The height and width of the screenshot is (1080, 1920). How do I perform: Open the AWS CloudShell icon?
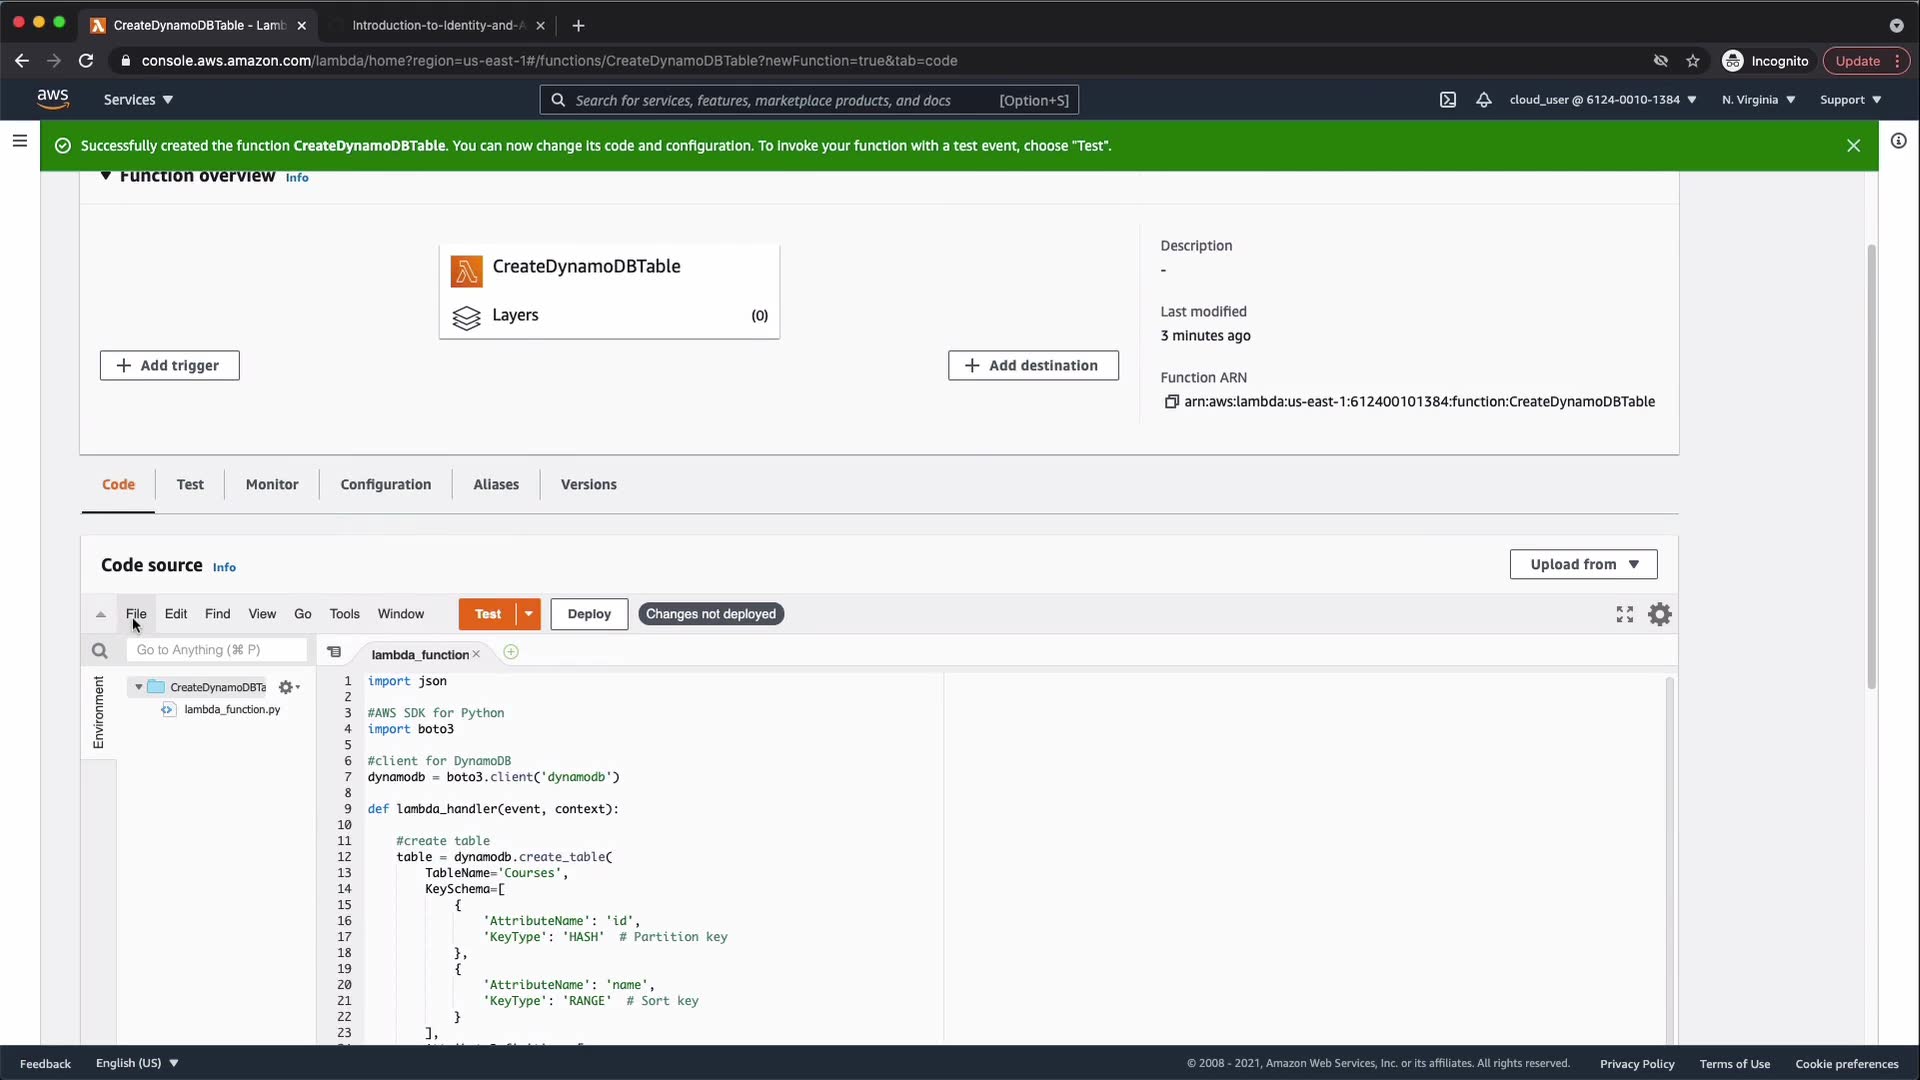1447,100
